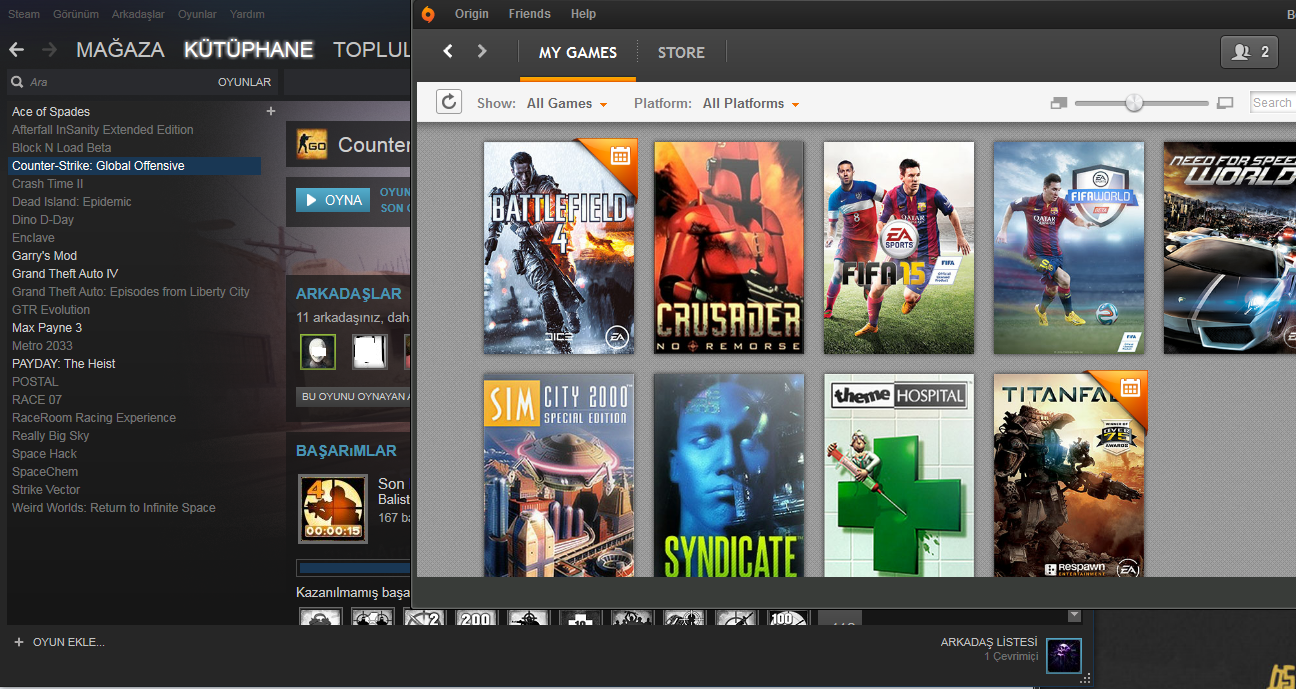Open Origin friends list button showing 2
This screenshot has height=689, width=1296.
[x=1250, y=52]
